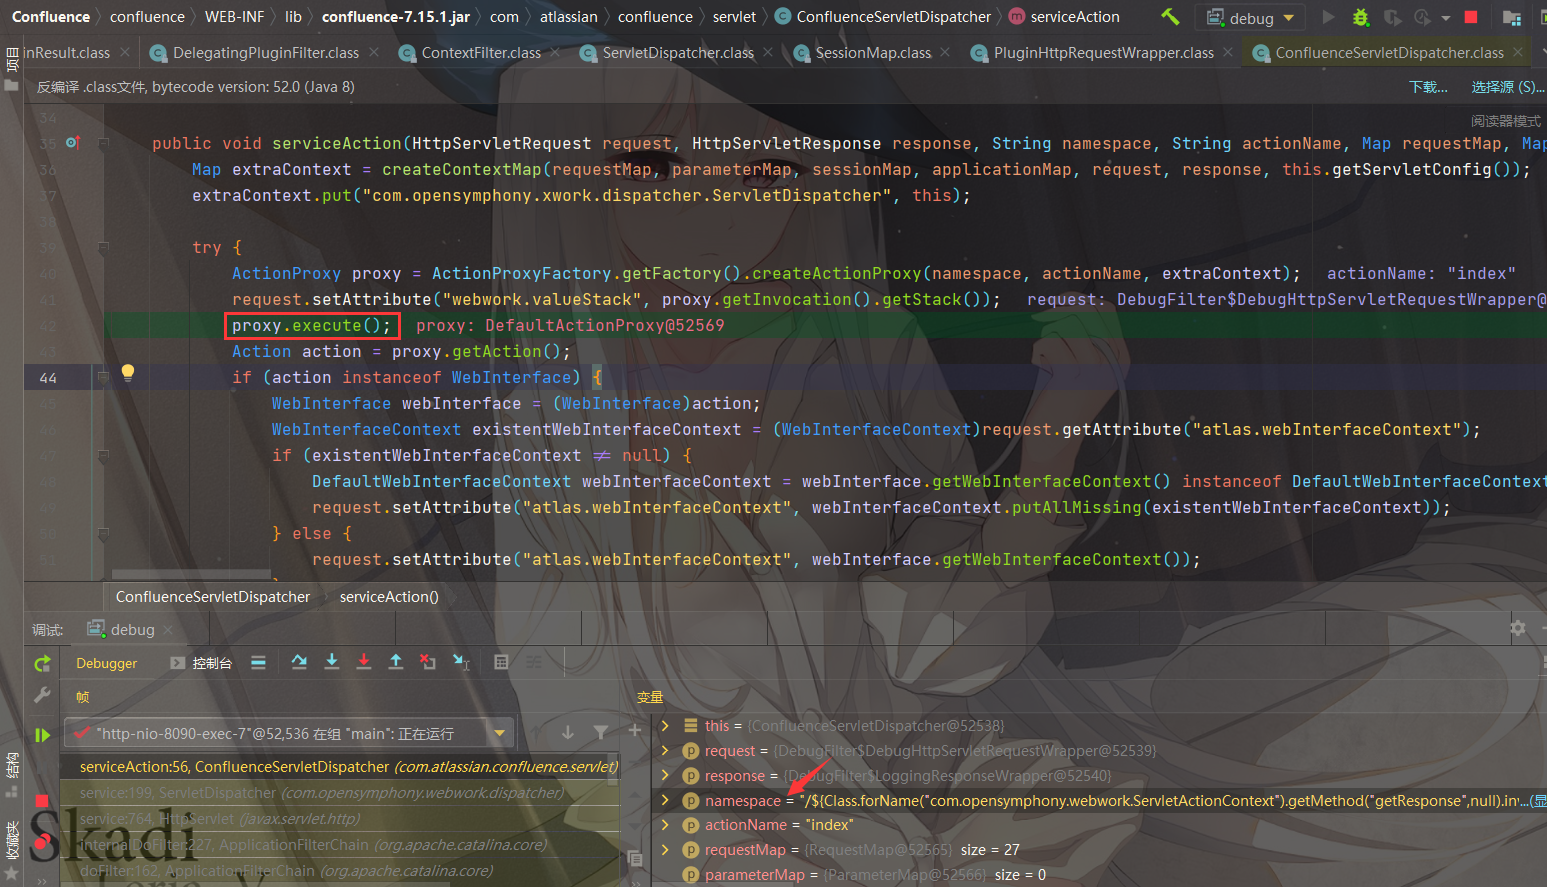Expand the 'request' variable node
This screenshot has width=1547, height=887.
666,750
